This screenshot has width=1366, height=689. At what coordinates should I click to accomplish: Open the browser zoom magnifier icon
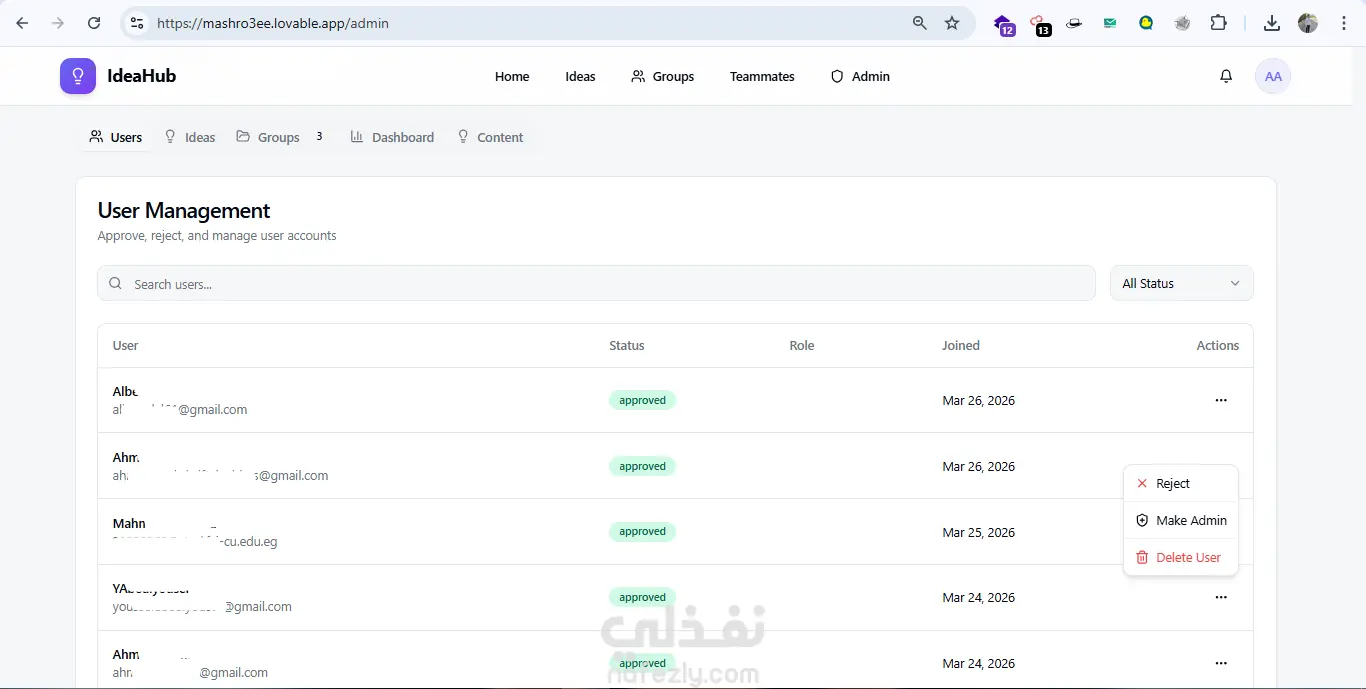click(x=920, y=23)
